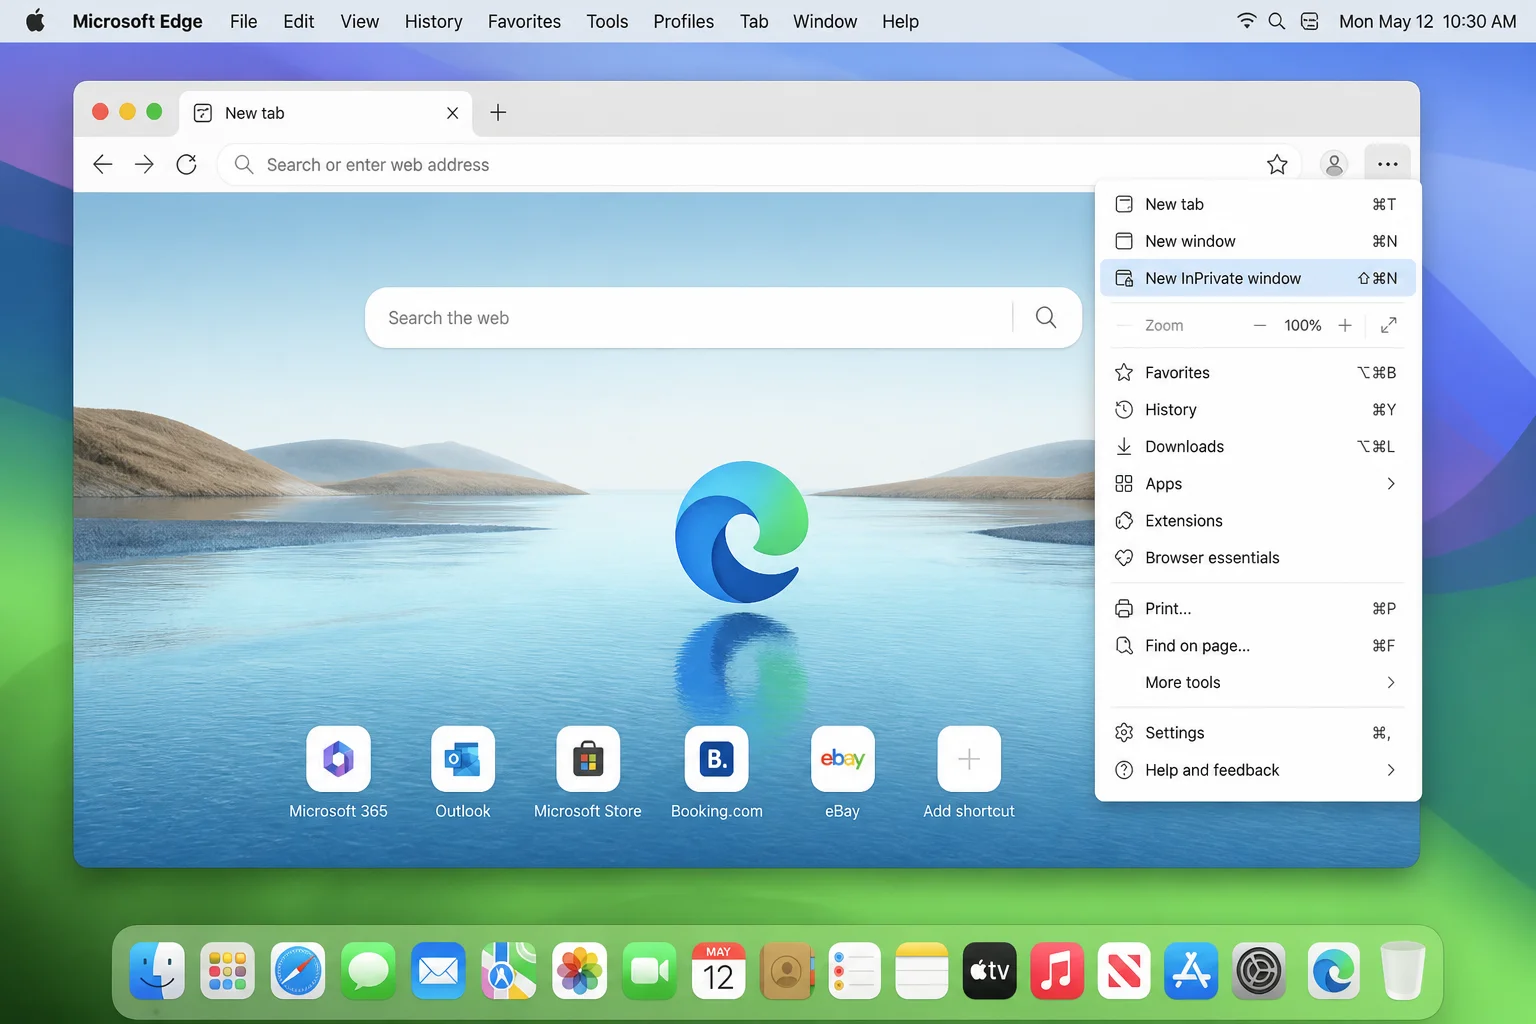Open App Store from the dock
This screenshot has width=1536, height=1024.
pyautogui.click(x=1191, y=971)
